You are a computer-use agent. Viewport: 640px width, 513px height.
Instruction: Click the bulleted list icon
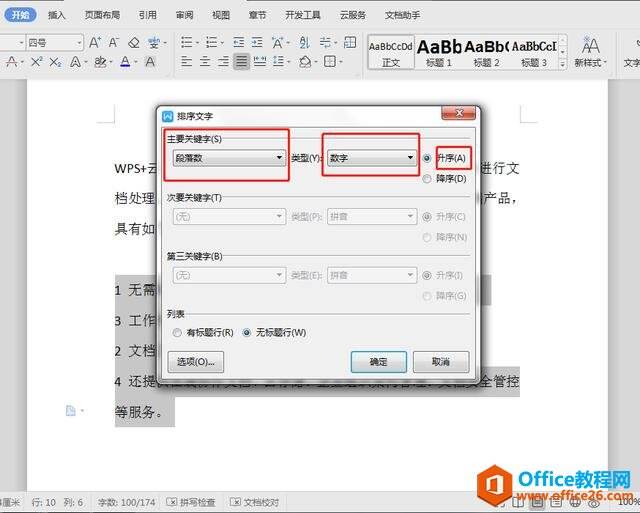tap(187, 42)
